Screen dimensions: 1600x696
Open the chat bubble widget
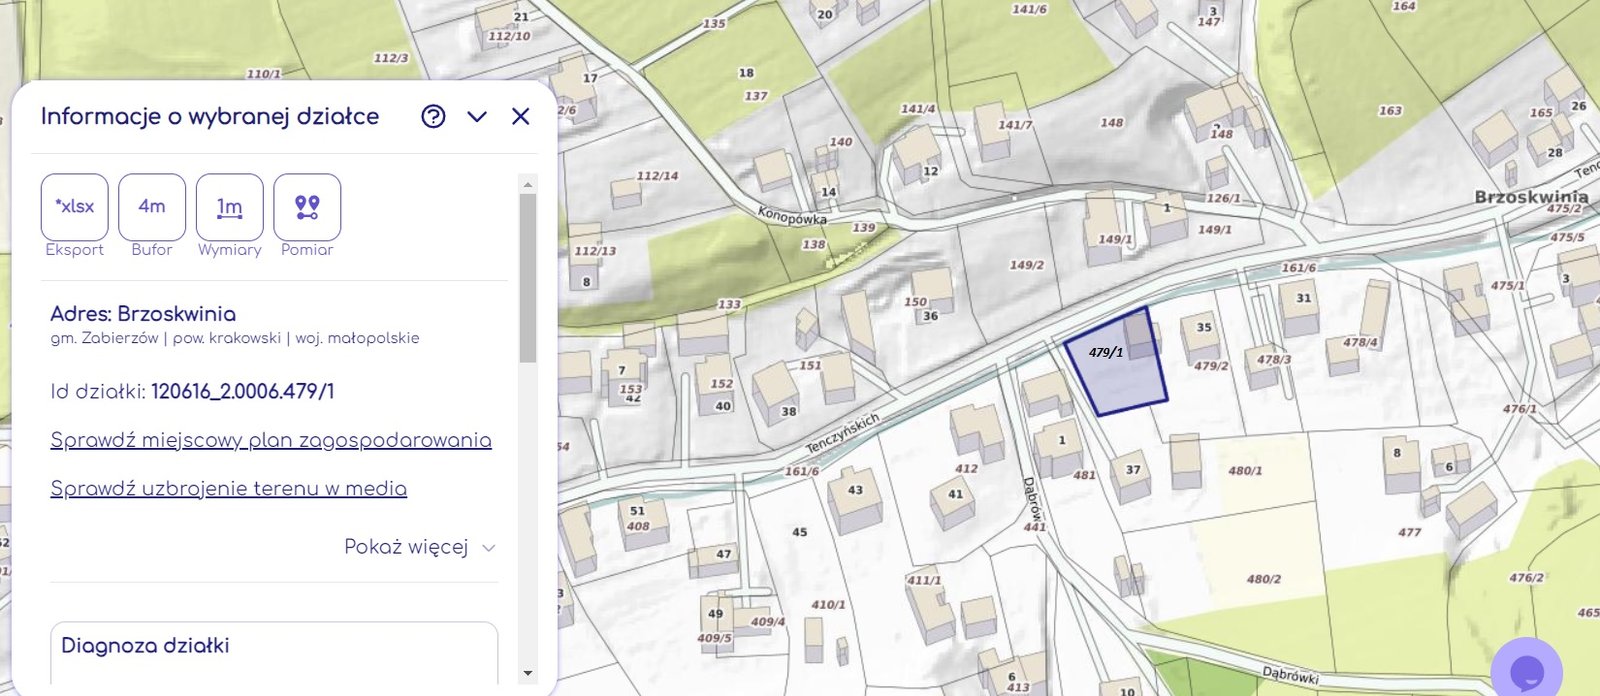coord(1526,670)
